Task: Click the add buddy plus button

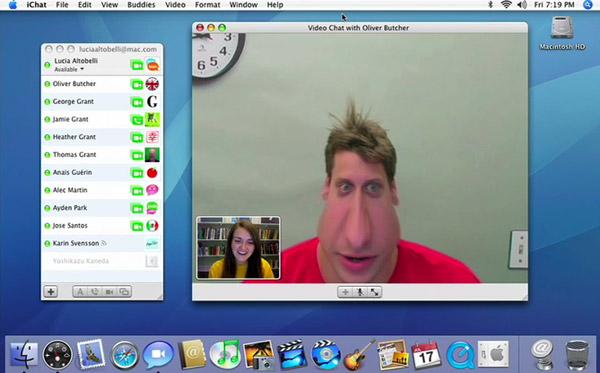Action: coord(51,292)
